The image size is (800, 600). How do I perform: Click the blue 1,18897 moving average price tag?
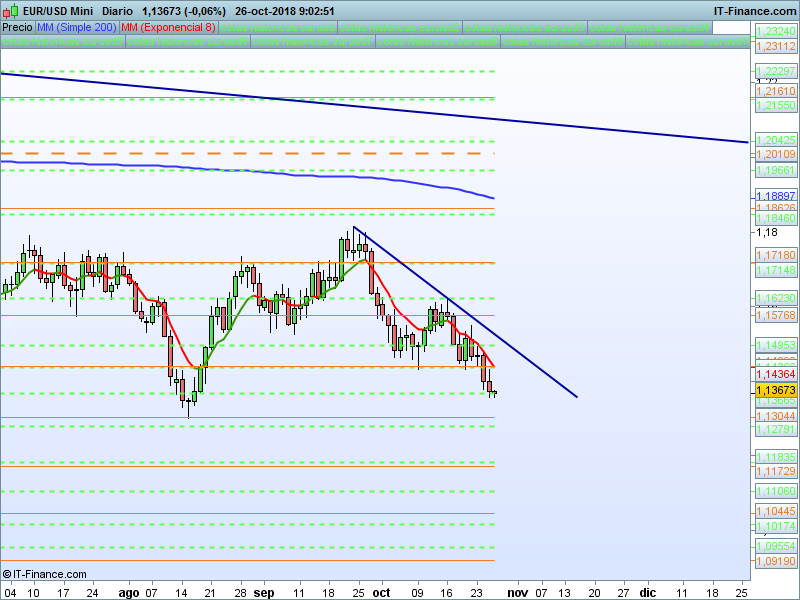point(776,196)
